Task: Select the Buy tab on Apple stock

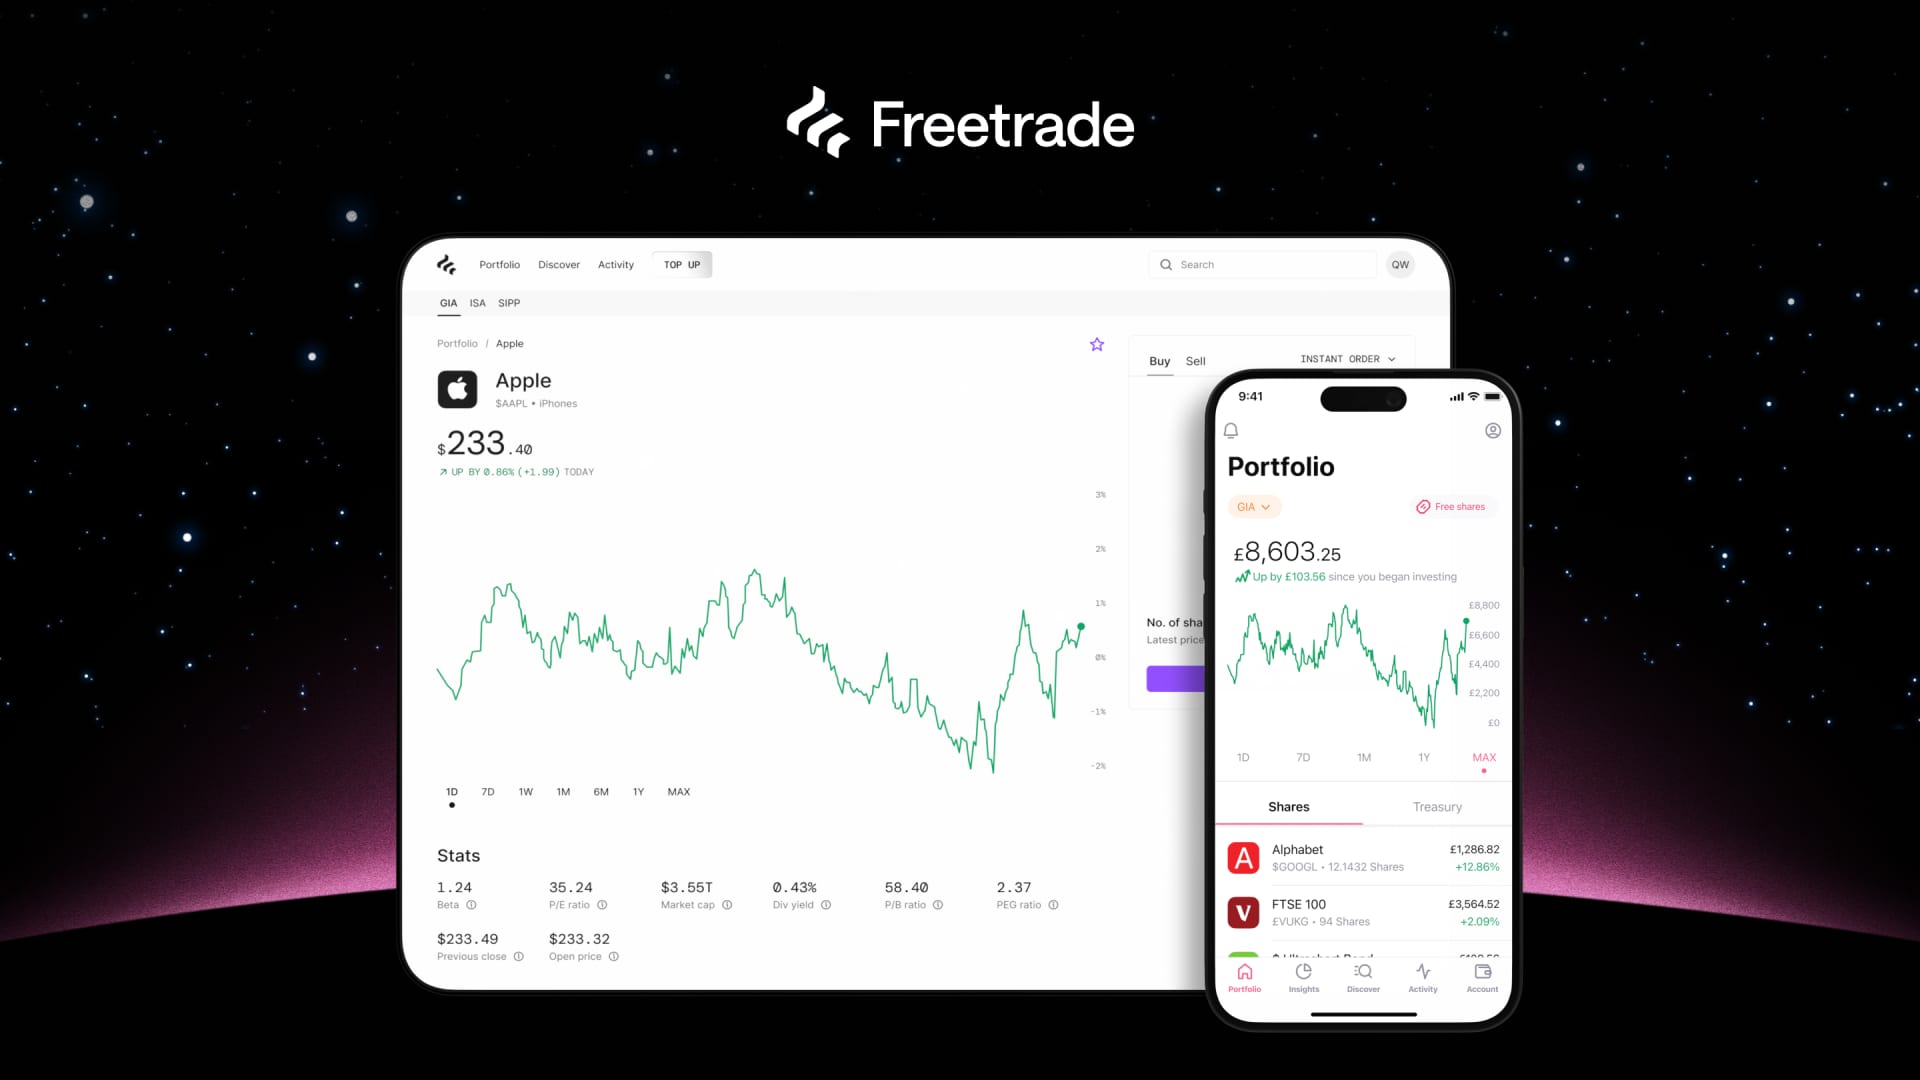Action: click(x=1159, y=360)
